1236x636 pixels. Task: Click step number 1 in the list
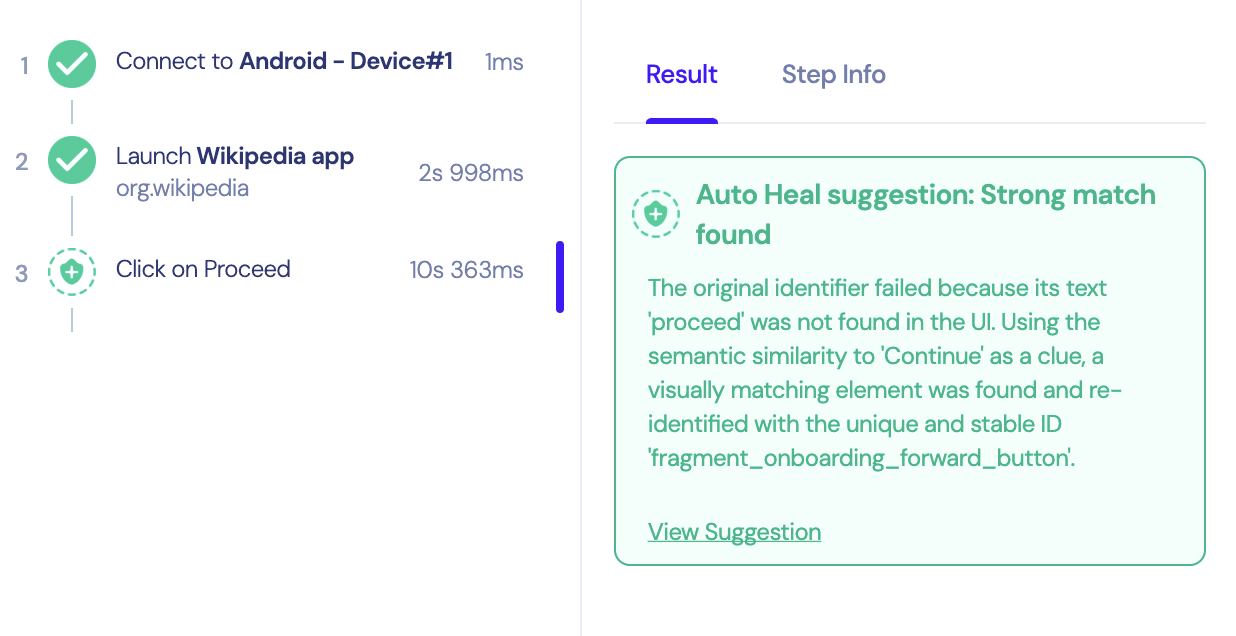24,66
